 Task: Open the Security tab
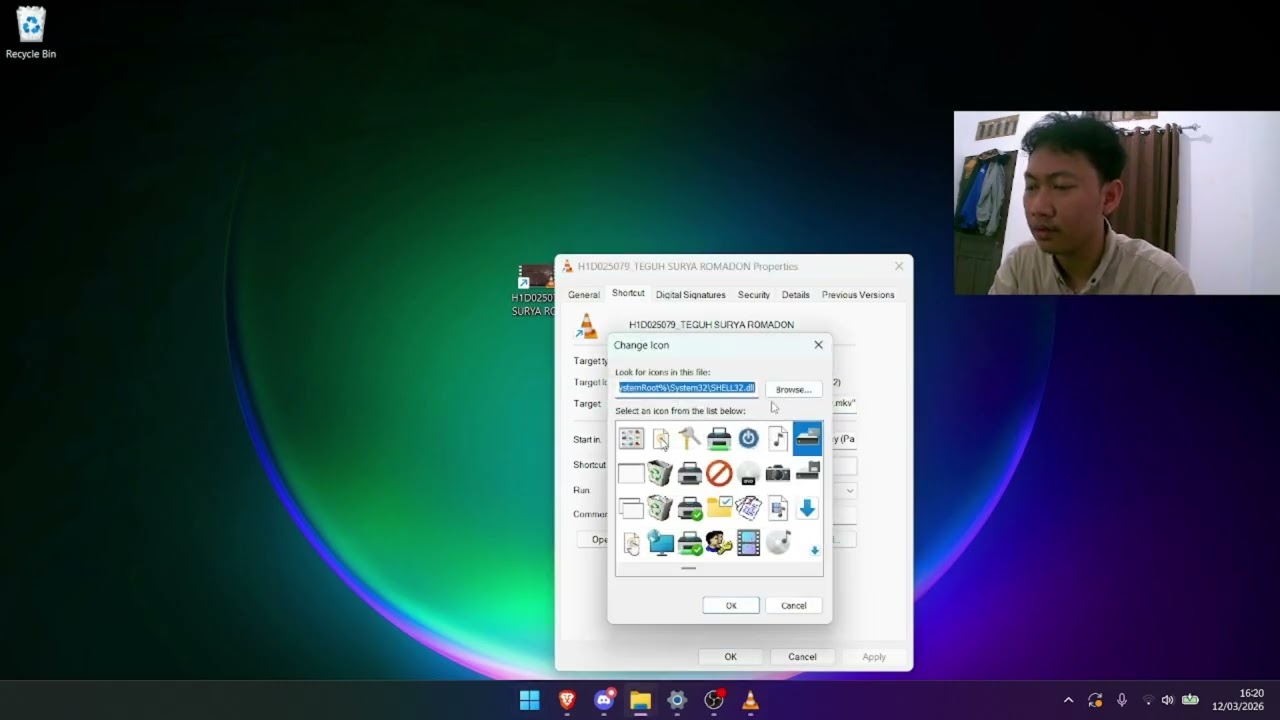754,295
